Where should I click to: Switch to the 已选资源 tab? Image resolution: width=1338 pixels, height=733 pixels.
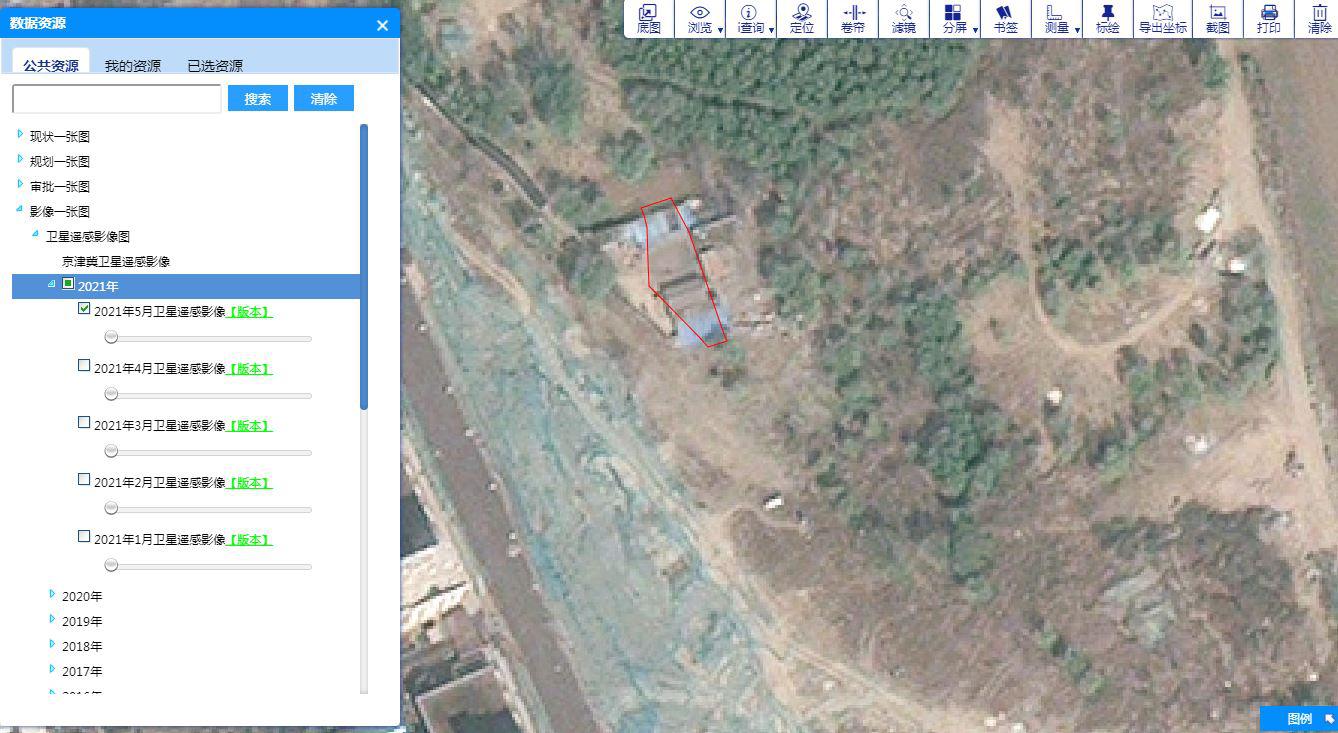pos(215,65)
